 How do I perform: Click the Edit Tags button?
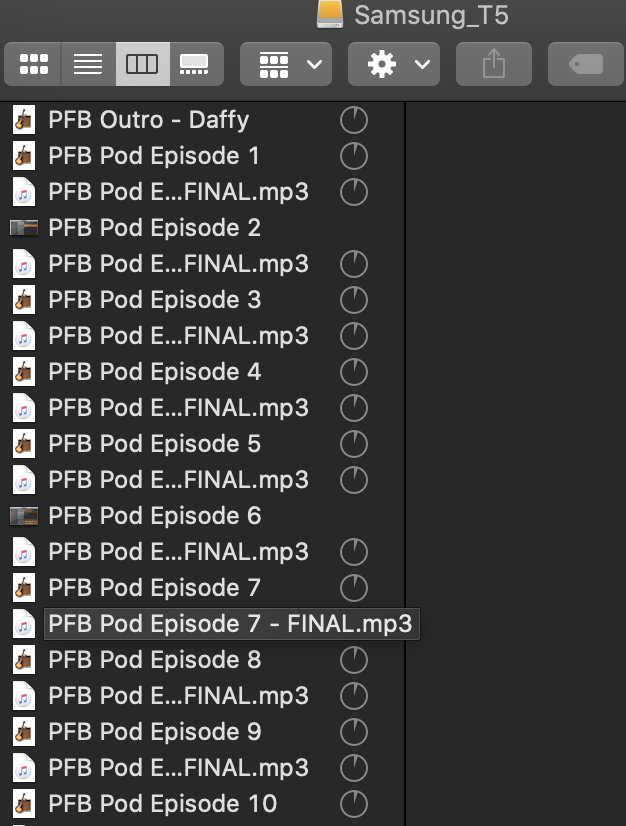click(x=586, y=64)
